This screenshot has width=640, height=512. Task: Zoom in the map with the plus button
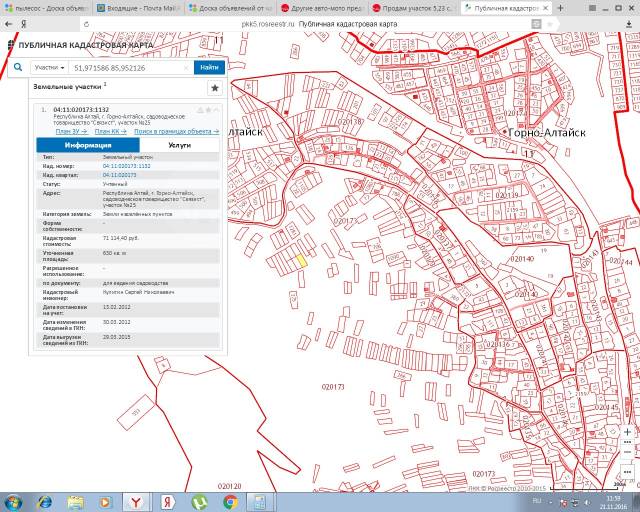coord(627,432)
